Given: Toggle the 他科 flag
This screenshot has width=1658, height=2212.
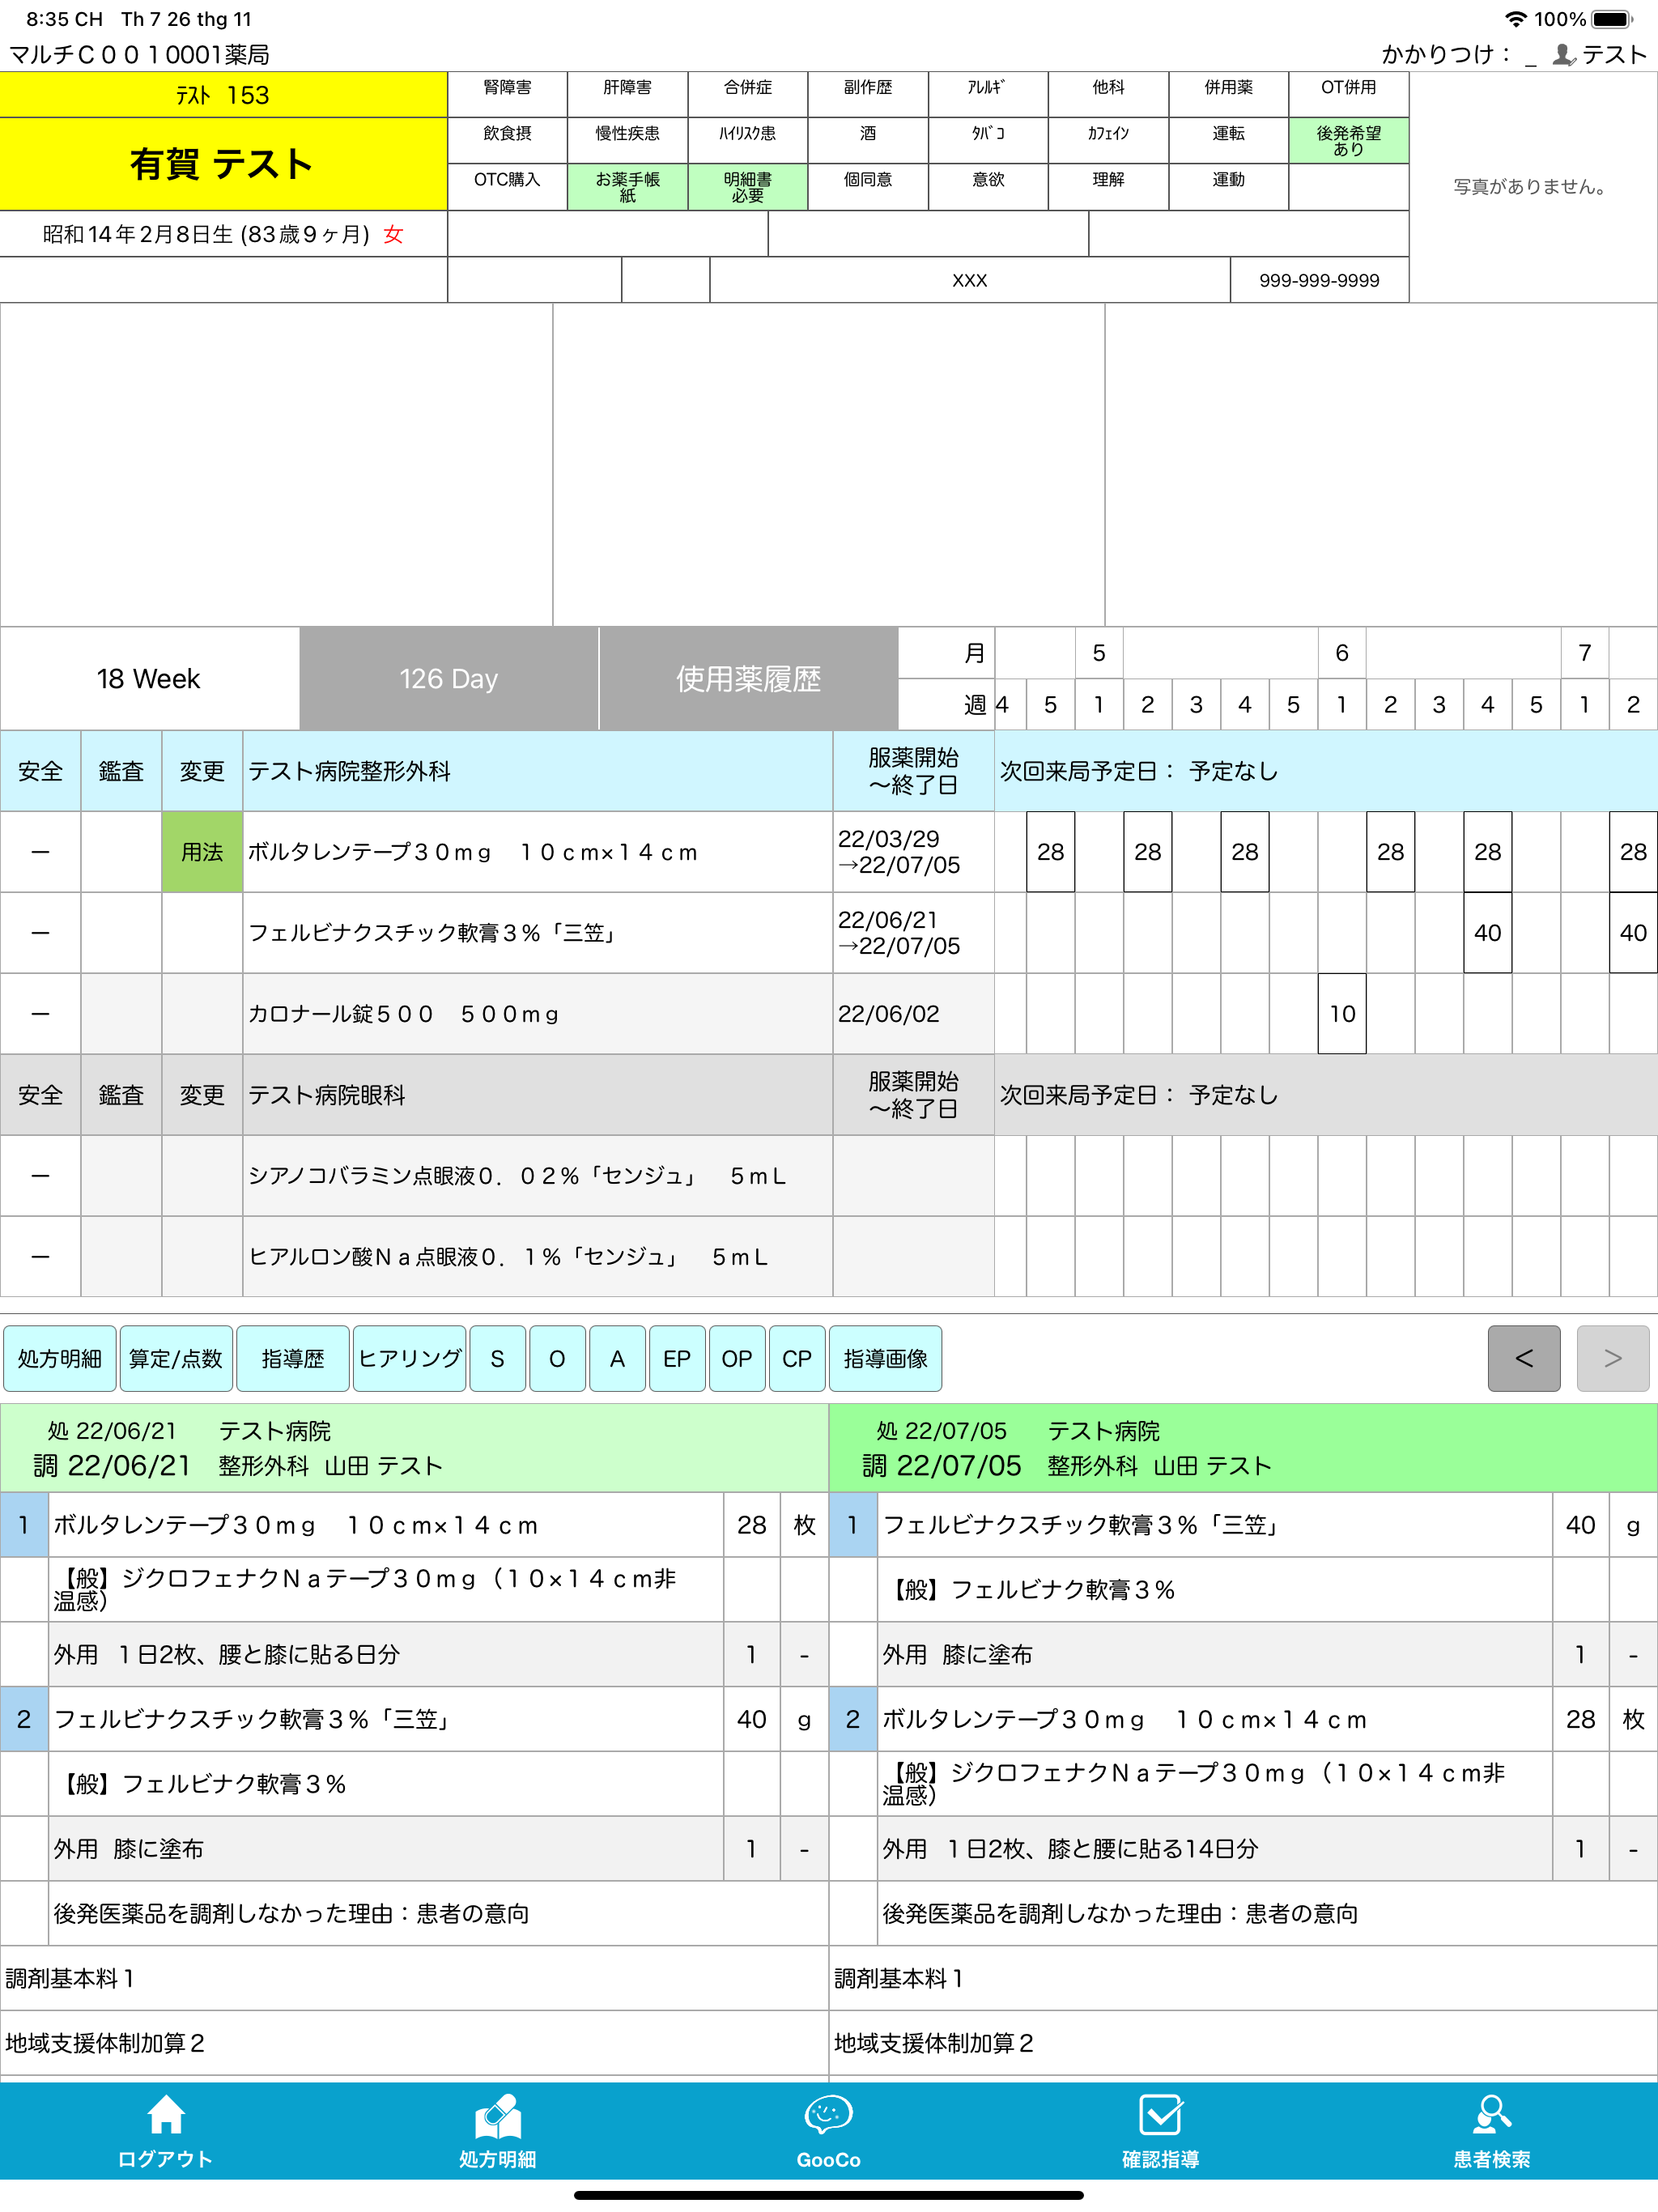Looking at the screenshot, I should 1108,94.
